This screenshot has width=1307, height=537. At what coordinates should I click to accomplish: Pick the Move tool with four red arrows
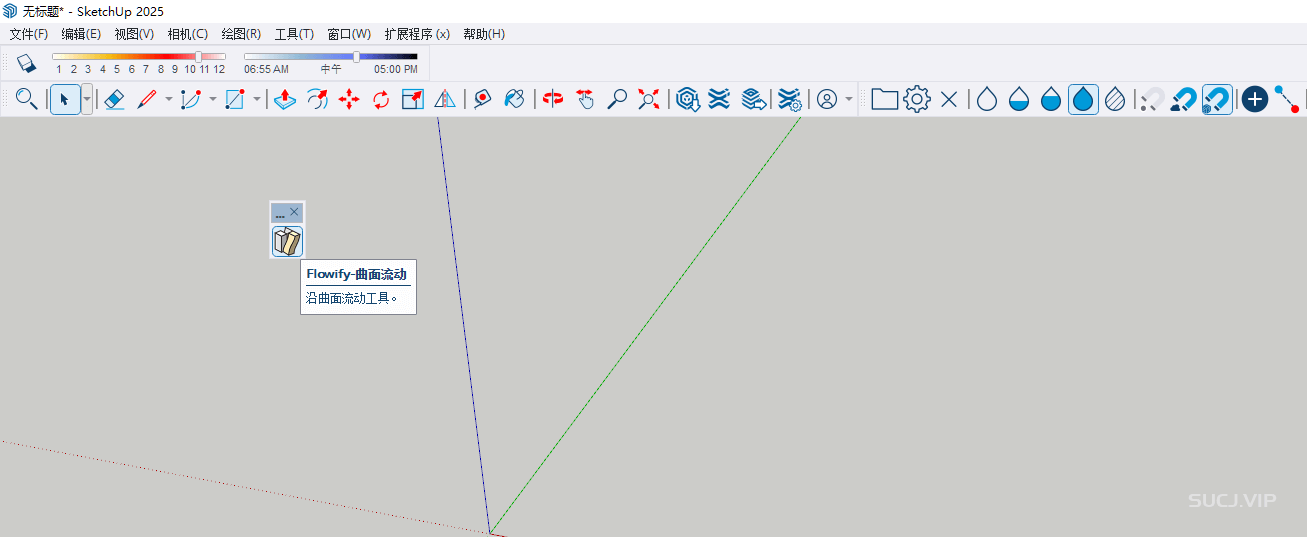[x=349, y=99]
